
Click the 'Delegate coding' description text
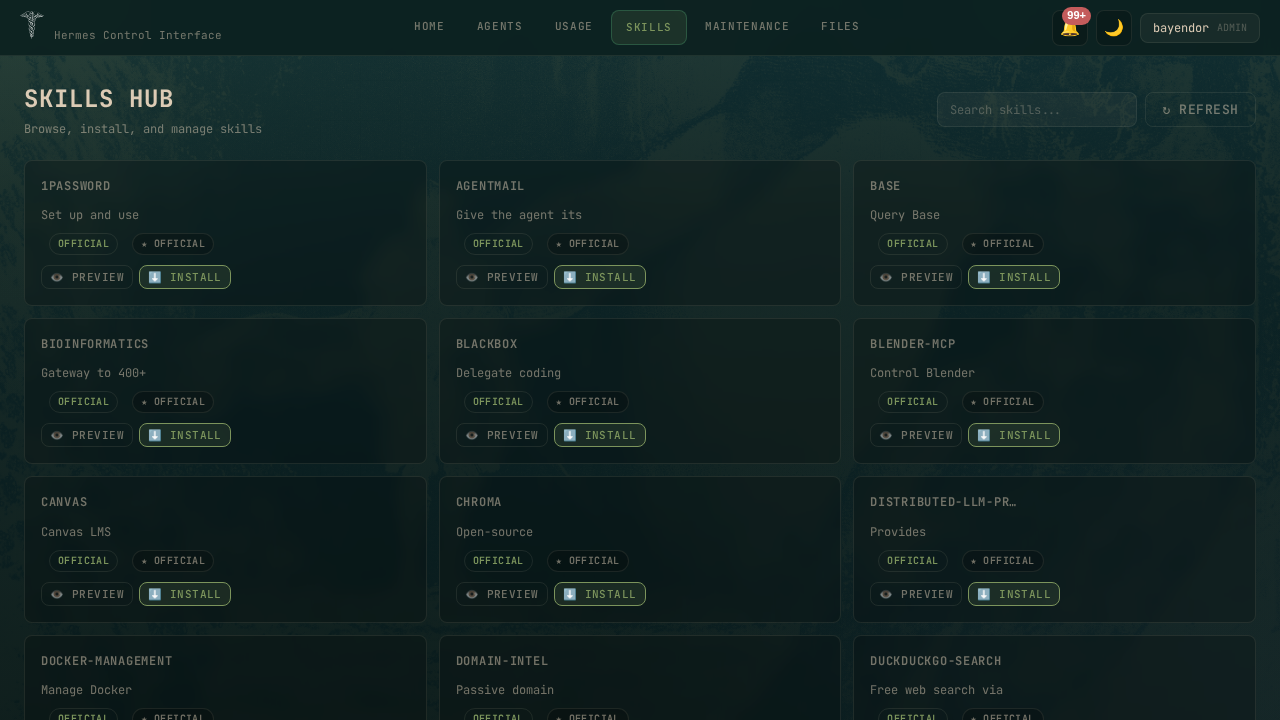[x=508, y=373]
